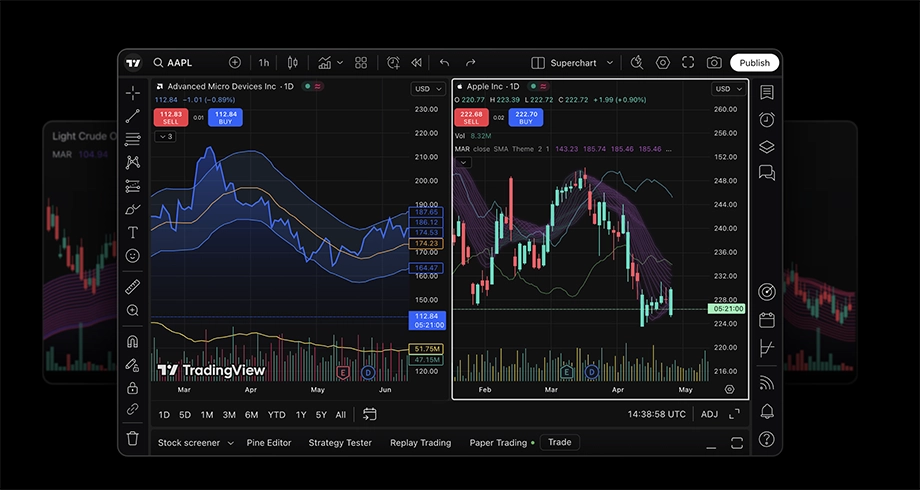Open the help center question-mark icon
920x490 pixels.
tap(767, 439)
